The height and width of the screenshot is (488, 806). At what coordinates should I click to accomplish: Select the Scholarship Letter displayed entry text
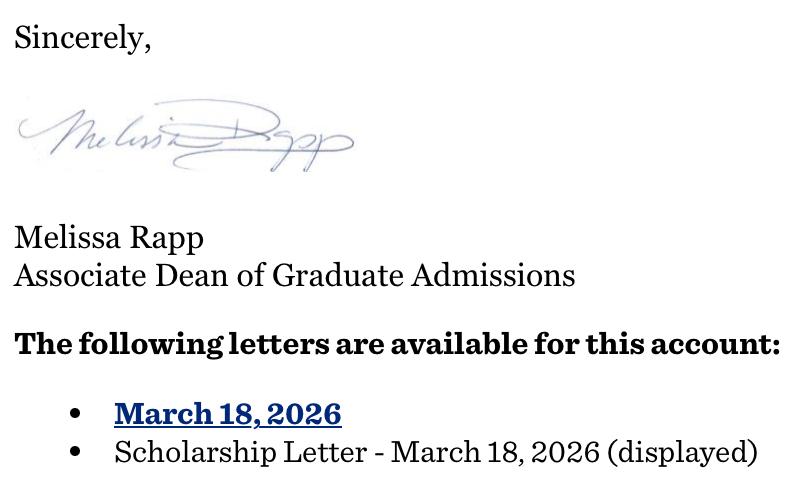(x=435, y=452)
